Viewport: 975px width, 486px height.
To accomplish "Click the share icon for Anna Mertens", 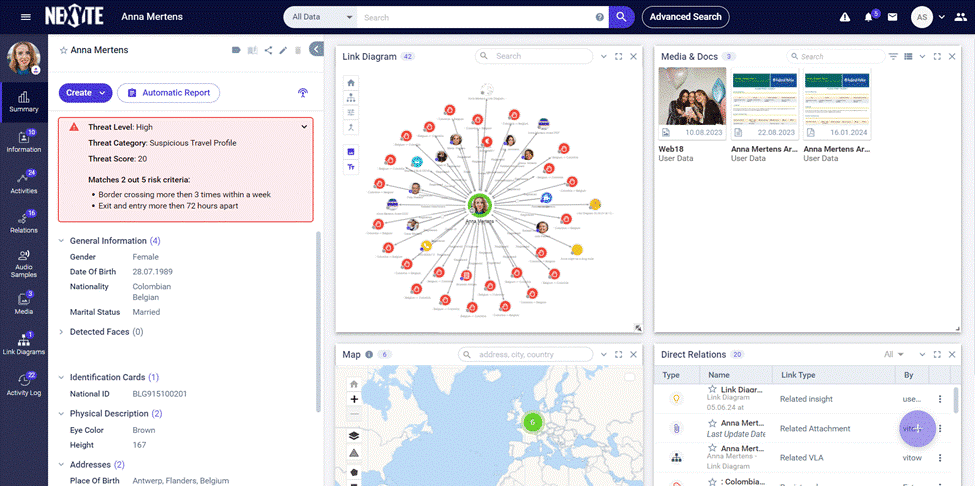I will (268, 50).
